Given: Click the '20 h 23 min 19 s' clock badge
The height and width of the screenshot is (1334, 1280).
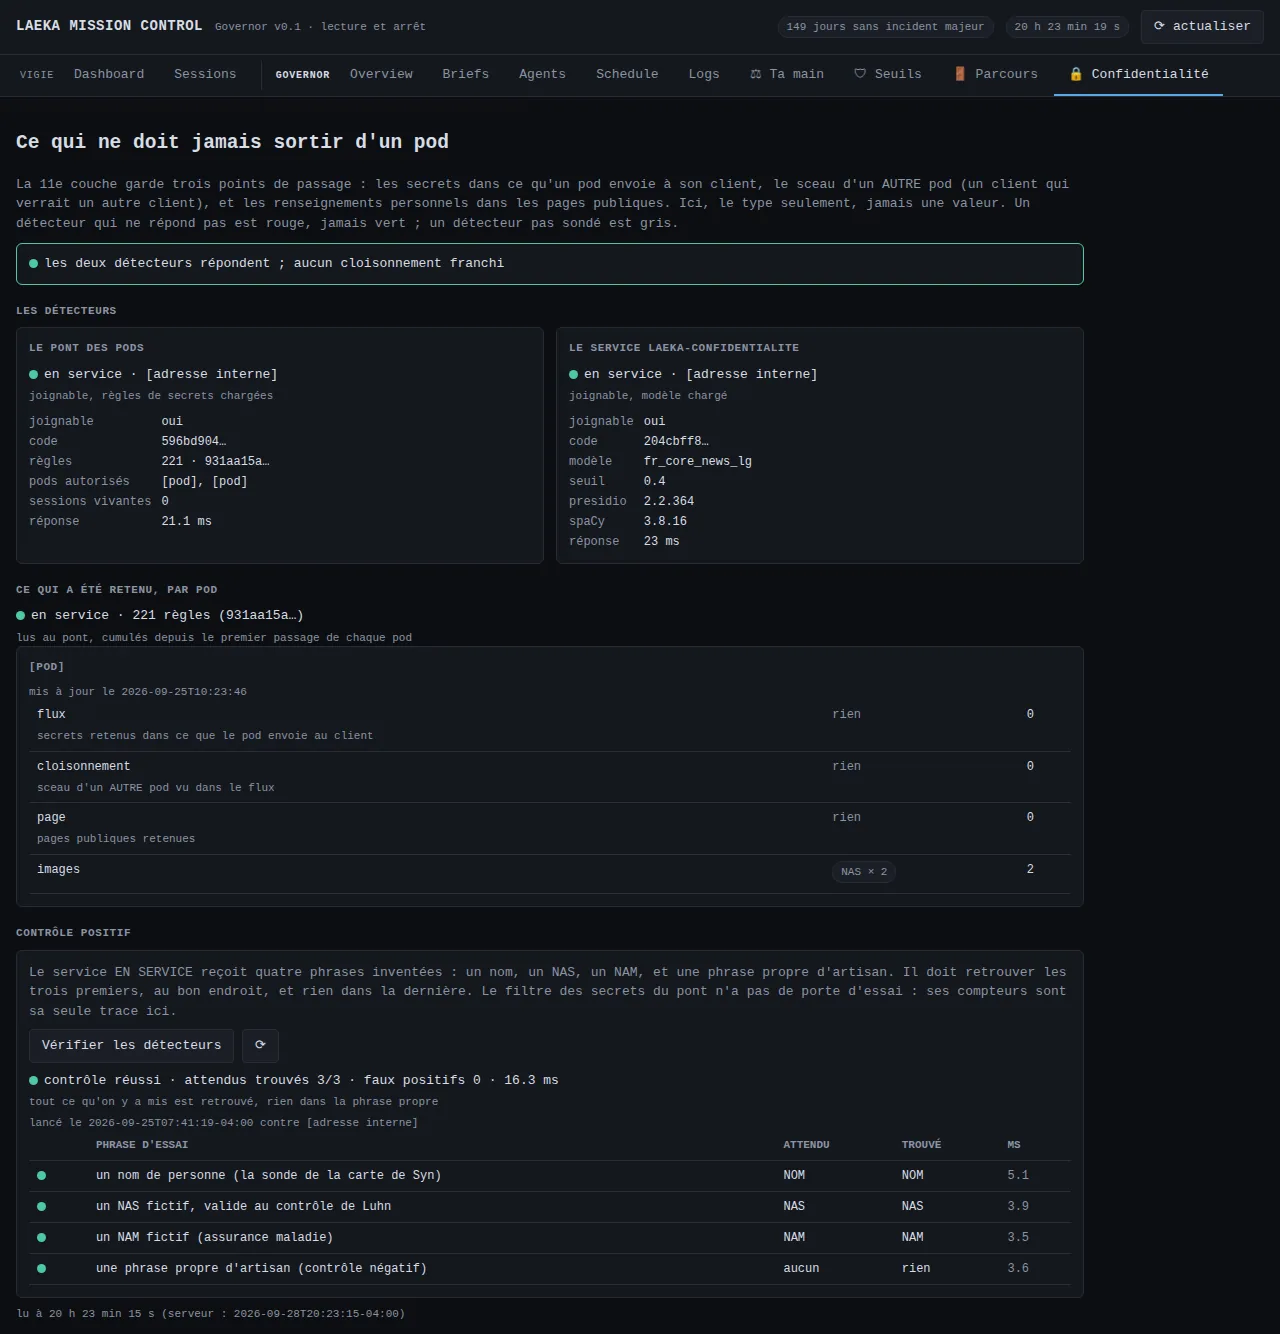Looking at the screenshot, I should click(1067, 27).
